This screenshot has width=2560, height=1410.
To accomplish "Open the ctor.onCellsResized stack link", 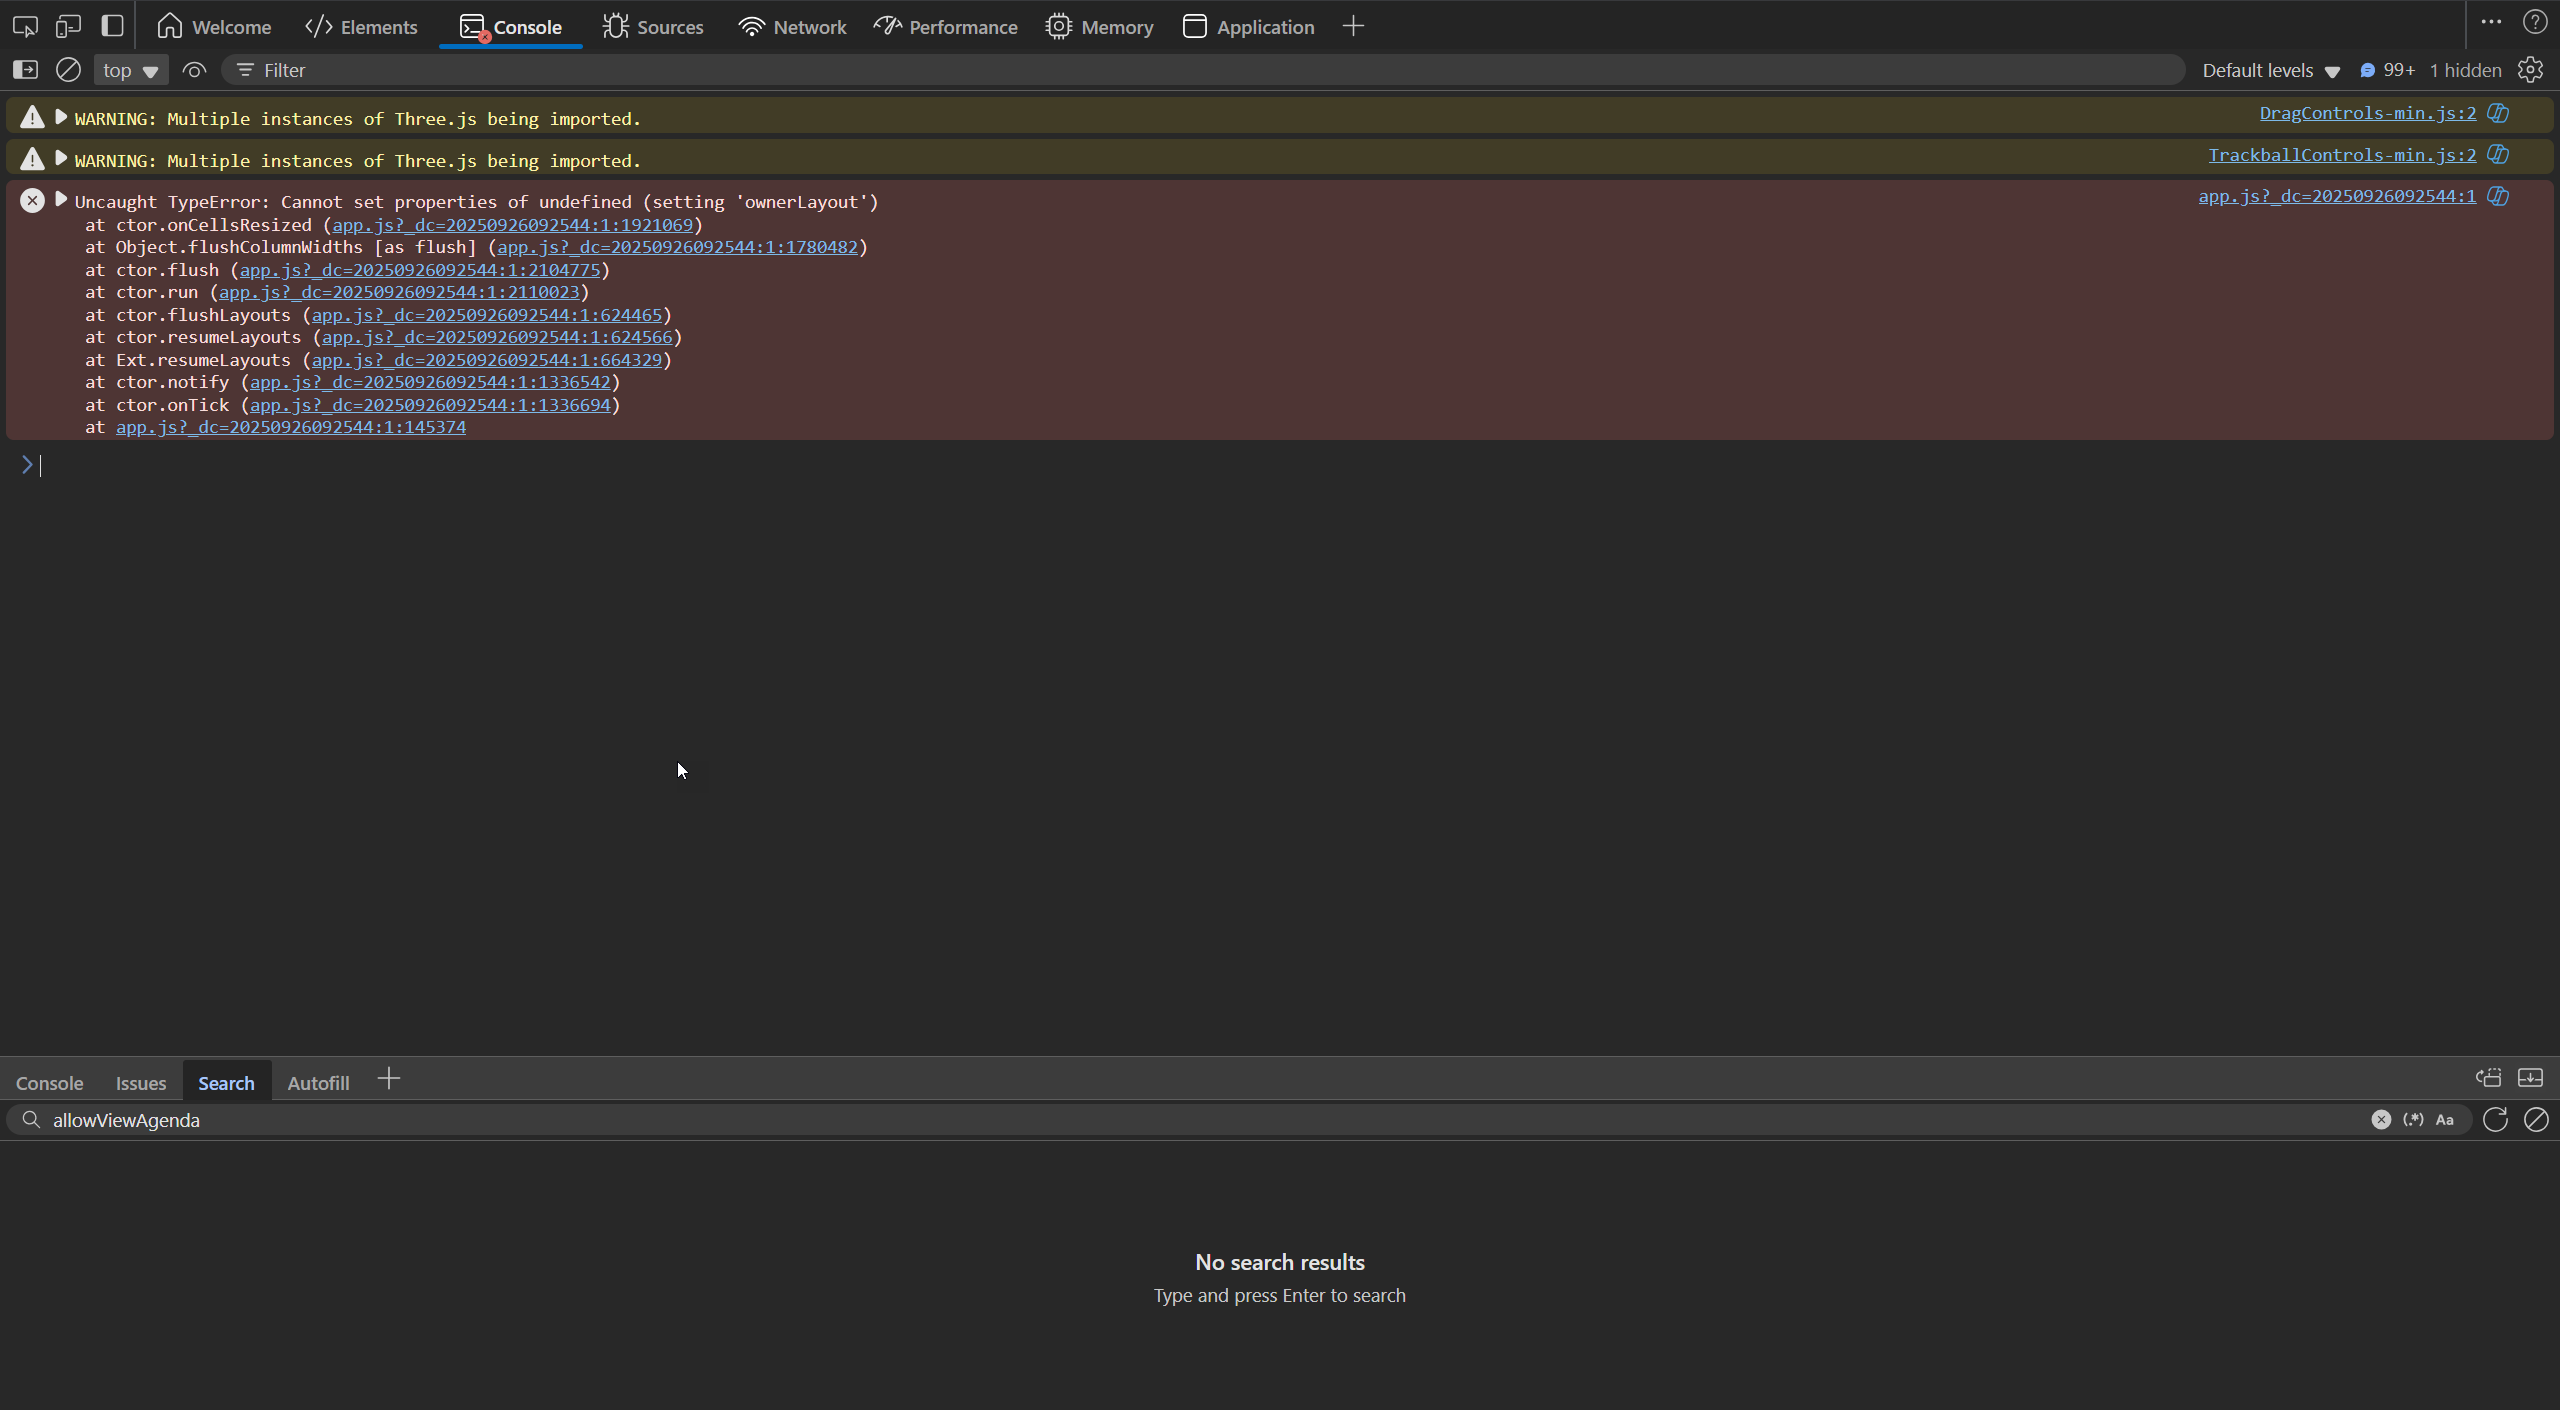I will coord(512,225).
